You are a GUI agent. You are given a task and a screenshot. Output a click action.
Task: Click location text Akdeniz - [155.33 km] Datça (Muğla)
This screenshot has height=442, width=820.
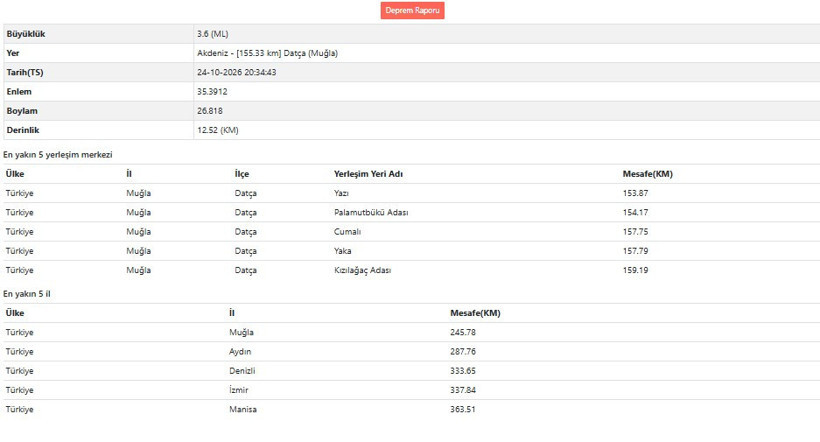pyautogui.click(x=267, y=53)
